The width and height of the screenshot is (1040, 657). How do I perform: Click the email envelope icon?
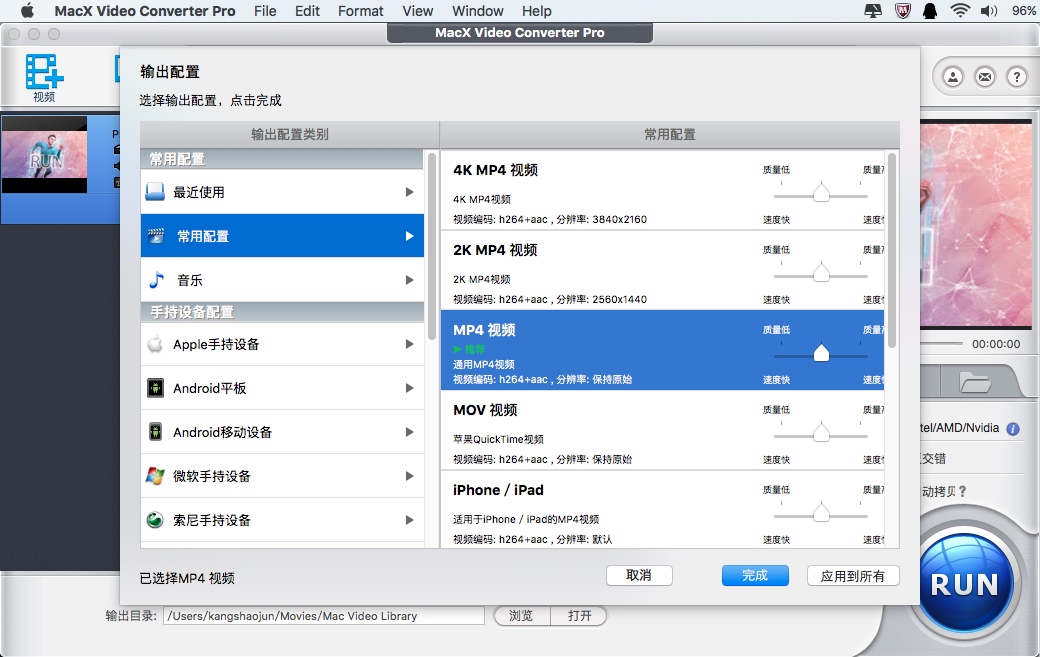(985, 77)
